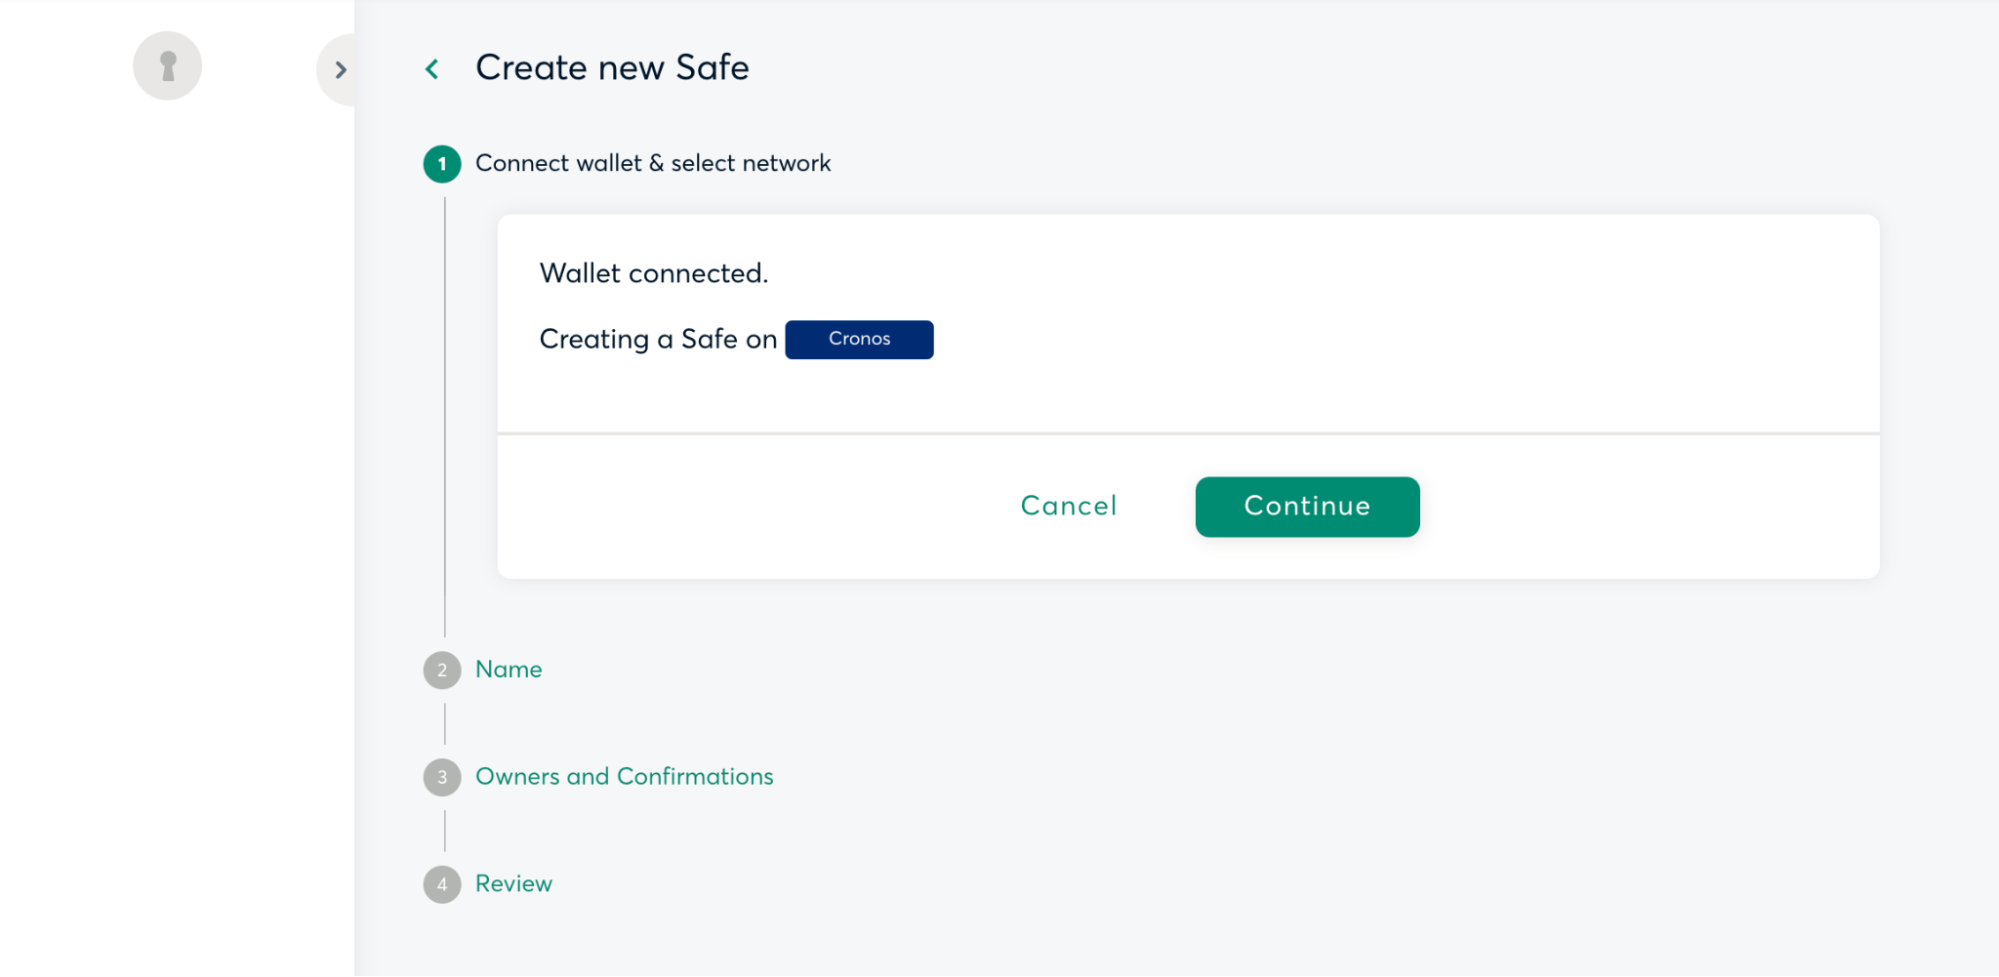Click the connector line above step 4
1999x977 pixels.
445,831
